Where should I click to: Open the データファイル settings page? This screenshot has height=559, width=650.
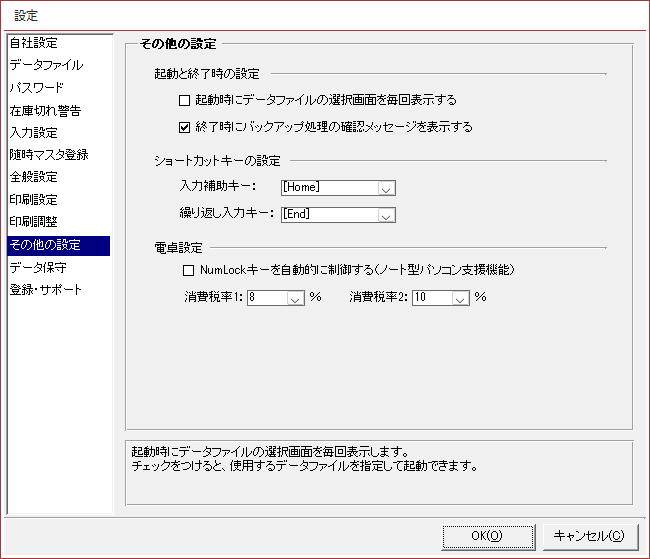pyautogui.click(x=46, y=65)
